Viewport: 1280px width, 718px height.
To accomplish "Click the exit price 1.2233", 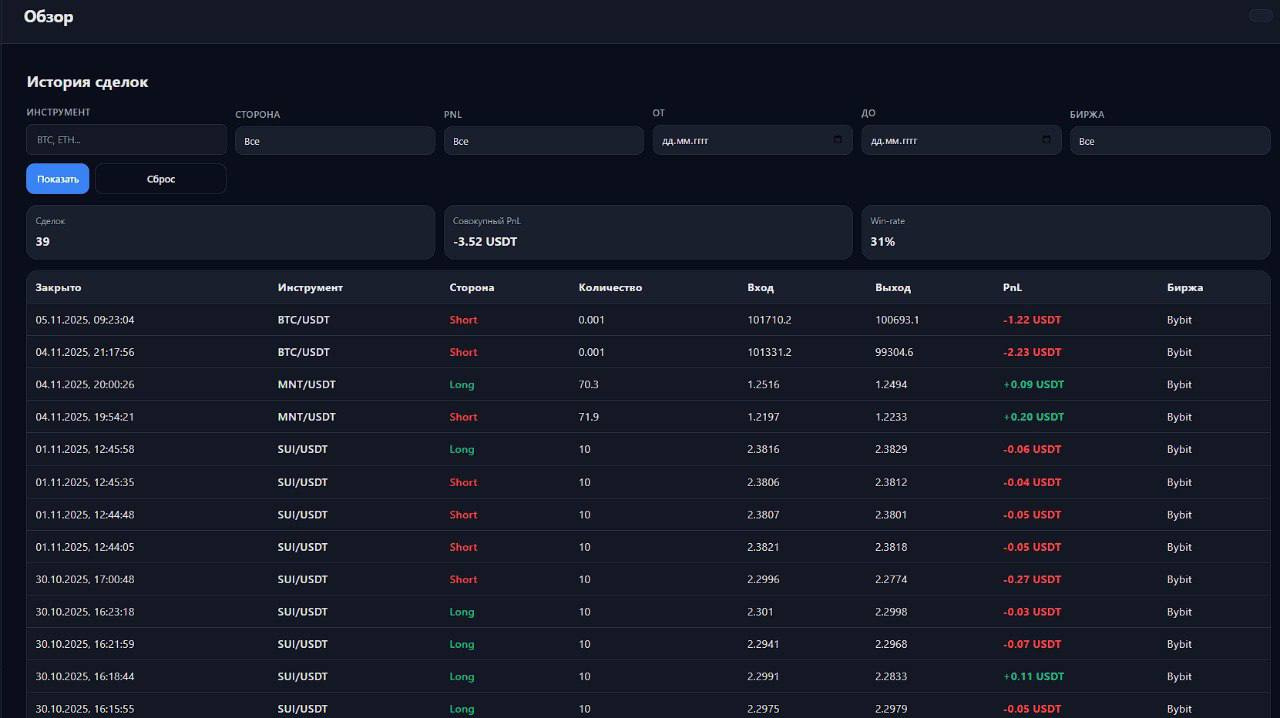I will (891, 417).
